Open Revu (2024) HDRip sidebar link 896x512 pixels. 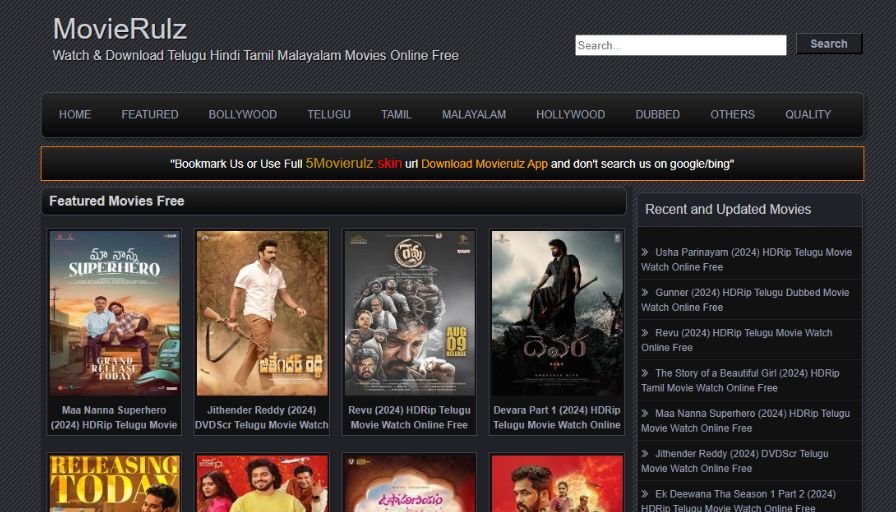737,340
